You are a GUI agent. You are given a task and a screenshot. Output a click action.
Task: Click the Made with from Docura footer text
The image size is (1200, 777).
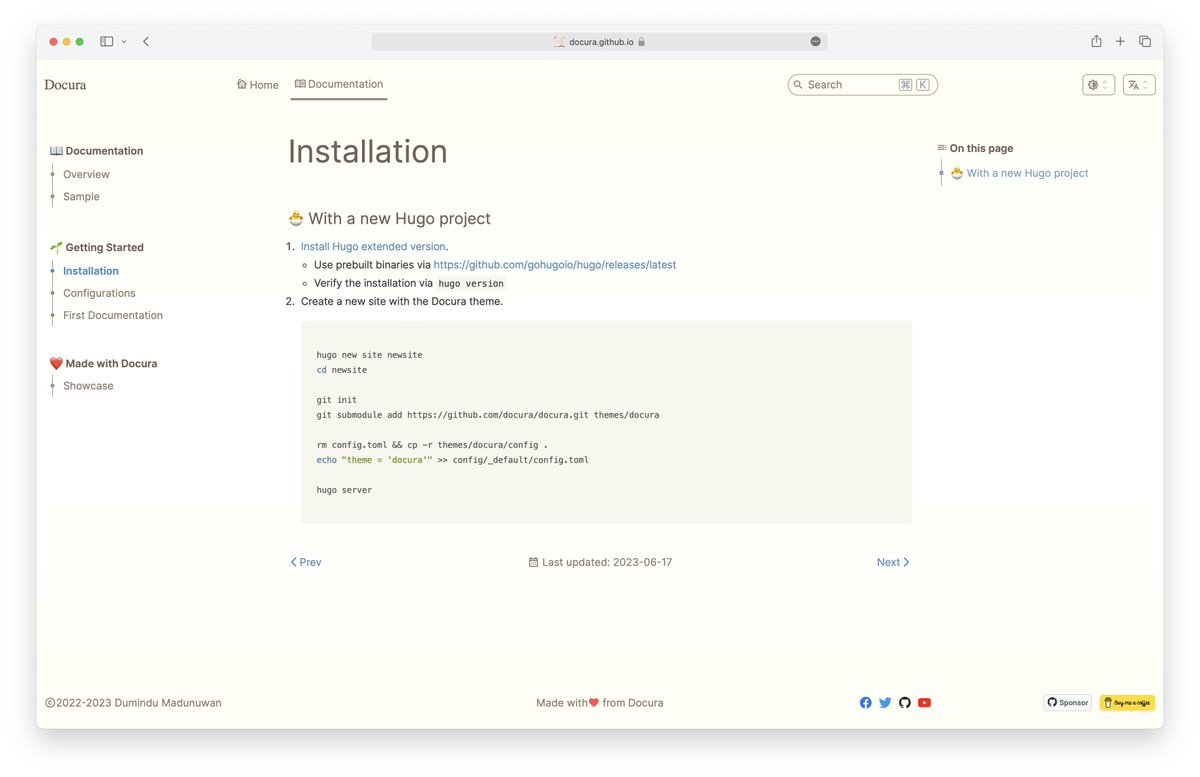tap(600, 703)
